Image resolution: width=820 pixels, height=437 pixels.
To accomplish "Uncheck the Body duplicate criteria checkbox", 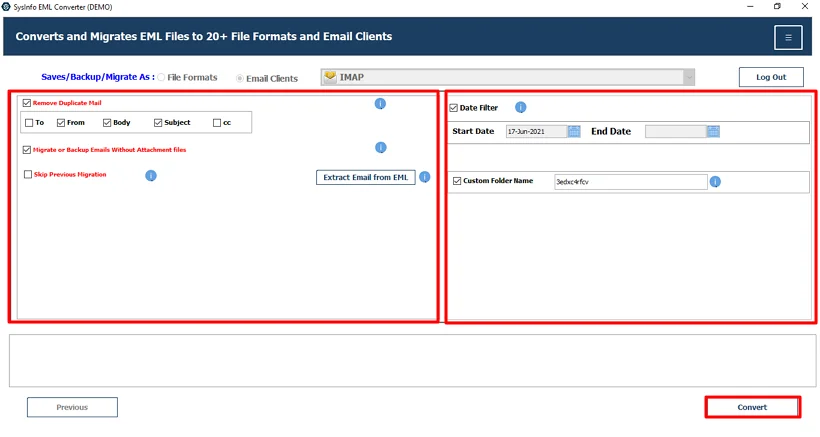I will [x=107, y=123].
